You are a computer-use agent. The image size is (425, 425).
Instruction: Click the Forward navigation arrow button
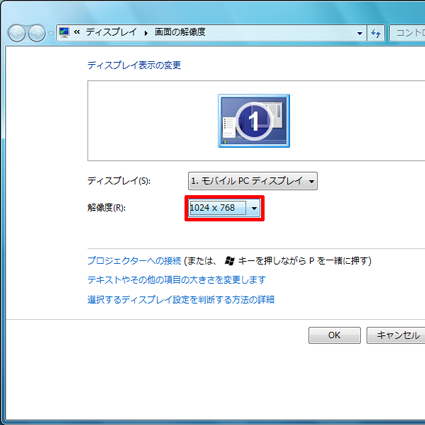(x=37, y=33)
